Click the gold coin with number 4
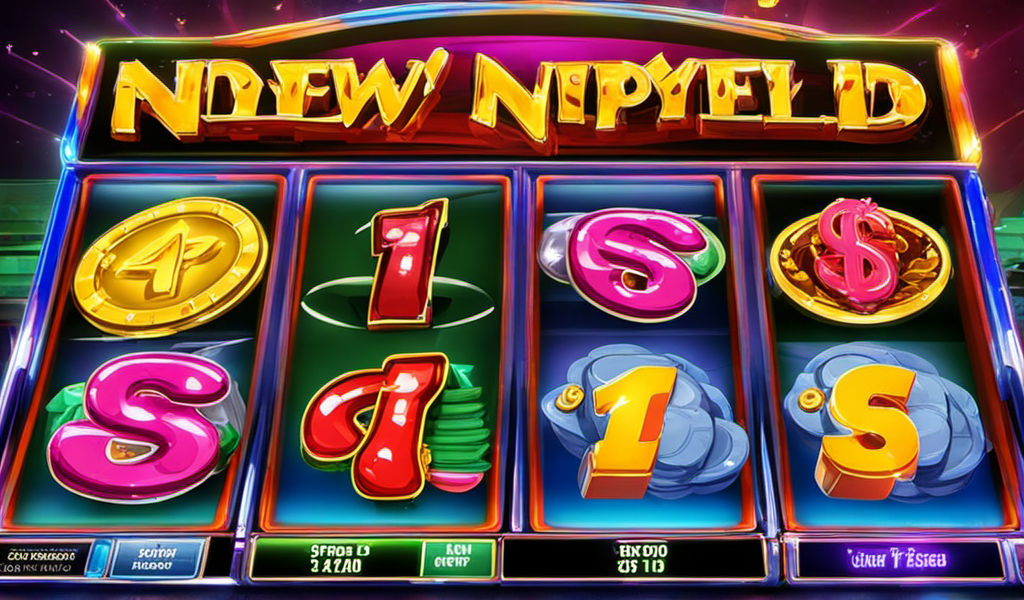 [x=170, y=264]
